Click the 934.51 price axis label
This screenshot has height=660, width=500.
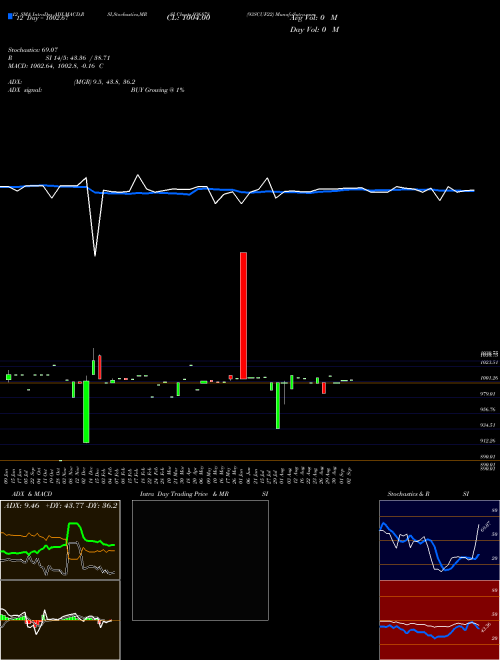tap(489, 425)
